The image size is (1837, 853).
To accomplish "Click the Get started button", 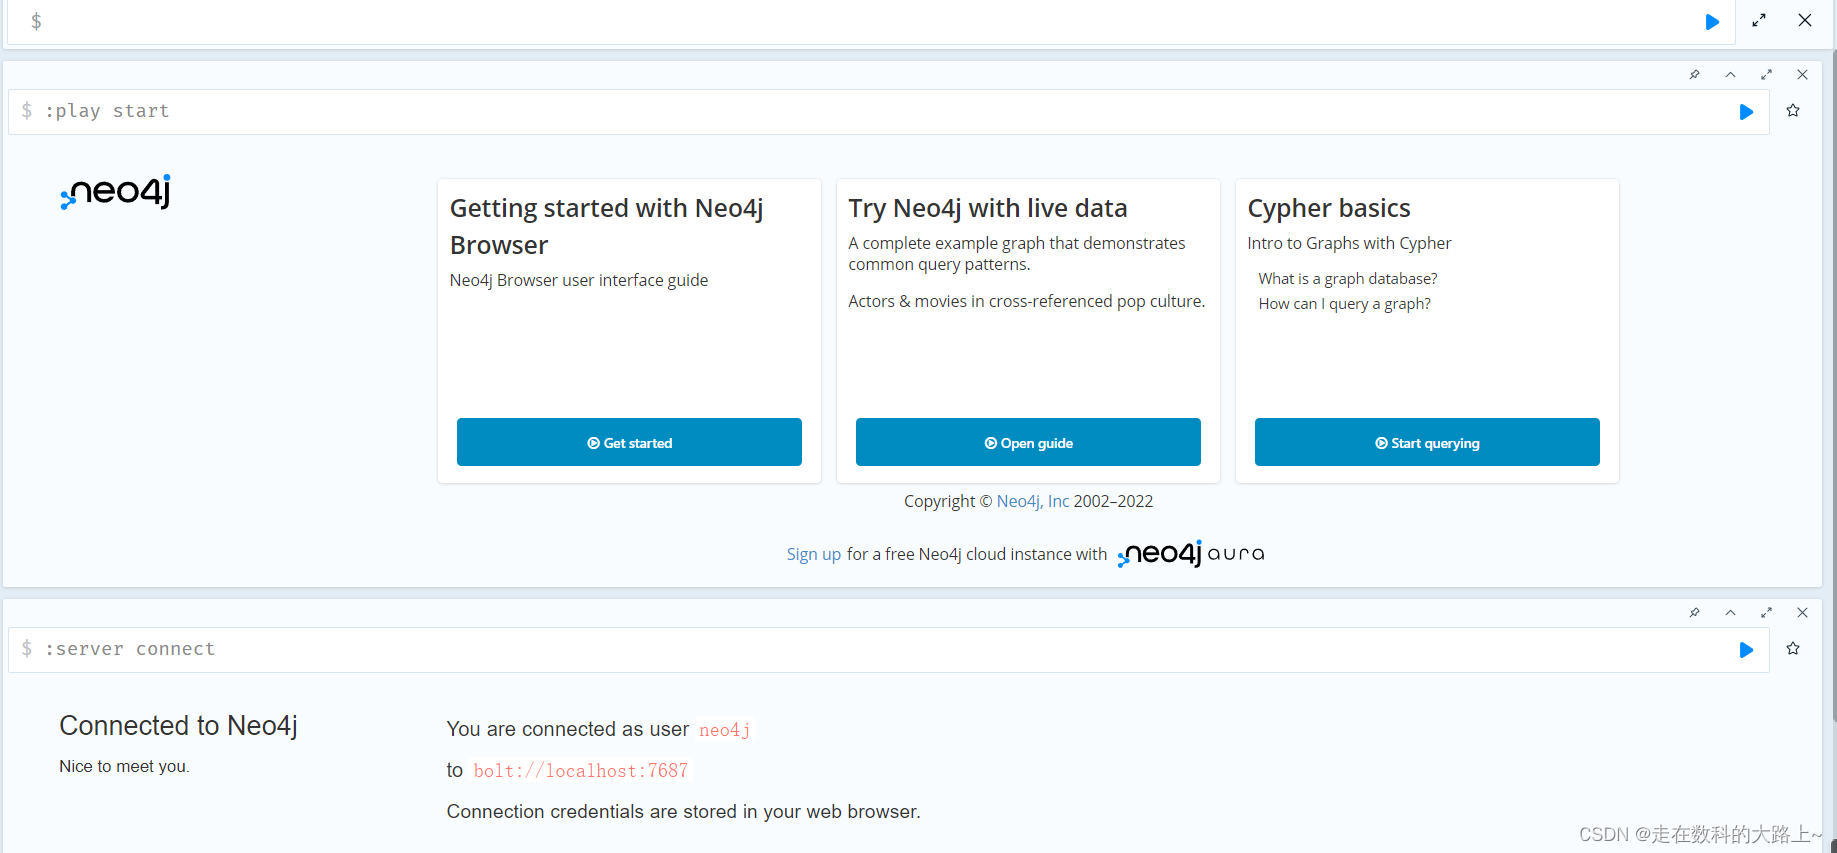I will [x=629, y=442].
